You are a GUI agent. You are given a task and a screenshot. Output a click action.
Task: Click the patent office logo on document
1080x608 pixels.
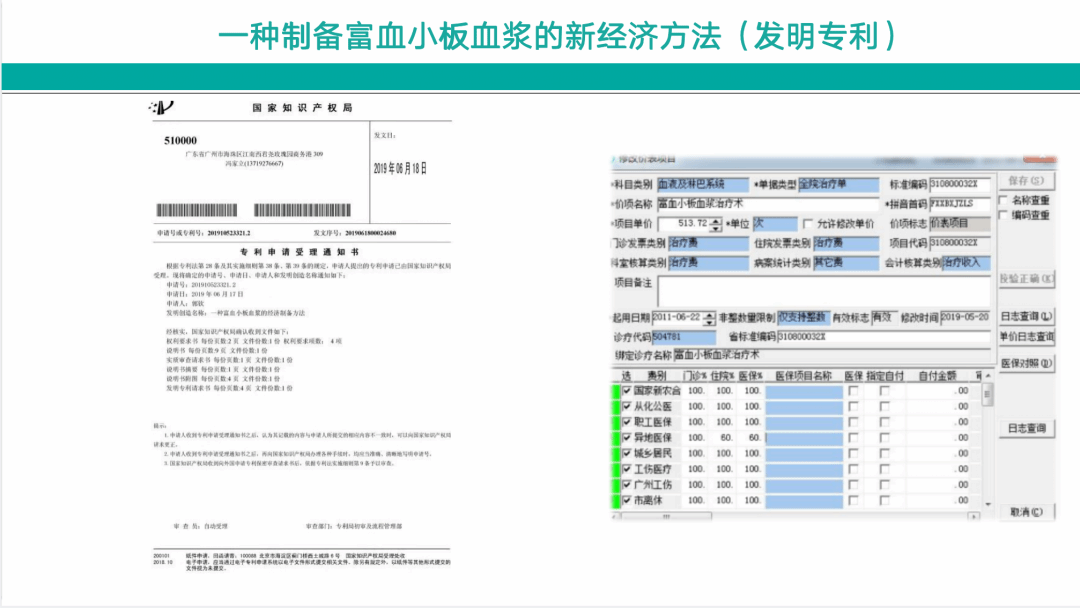coord(161,107)
